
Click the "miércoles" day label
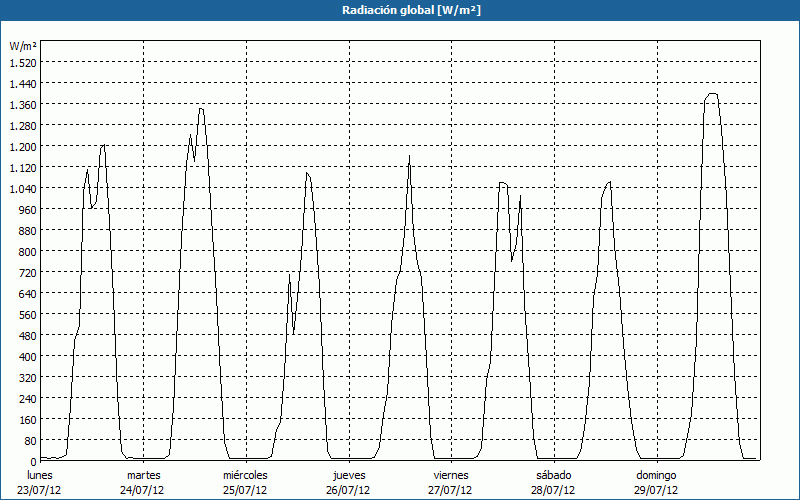pos(246,474)
